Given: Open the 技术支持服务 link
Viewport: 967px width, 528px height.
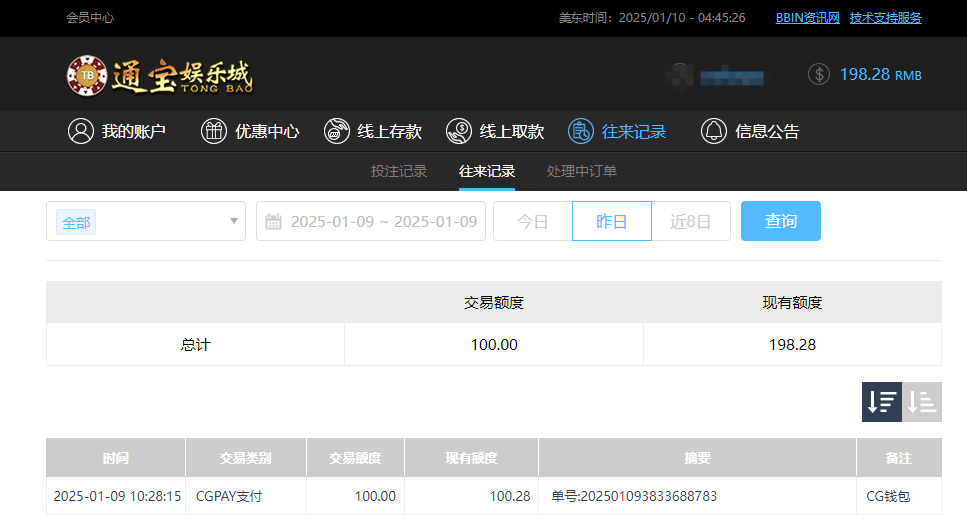Looking at the screenshot, I should pyautogui.click(x=885, y=18).
